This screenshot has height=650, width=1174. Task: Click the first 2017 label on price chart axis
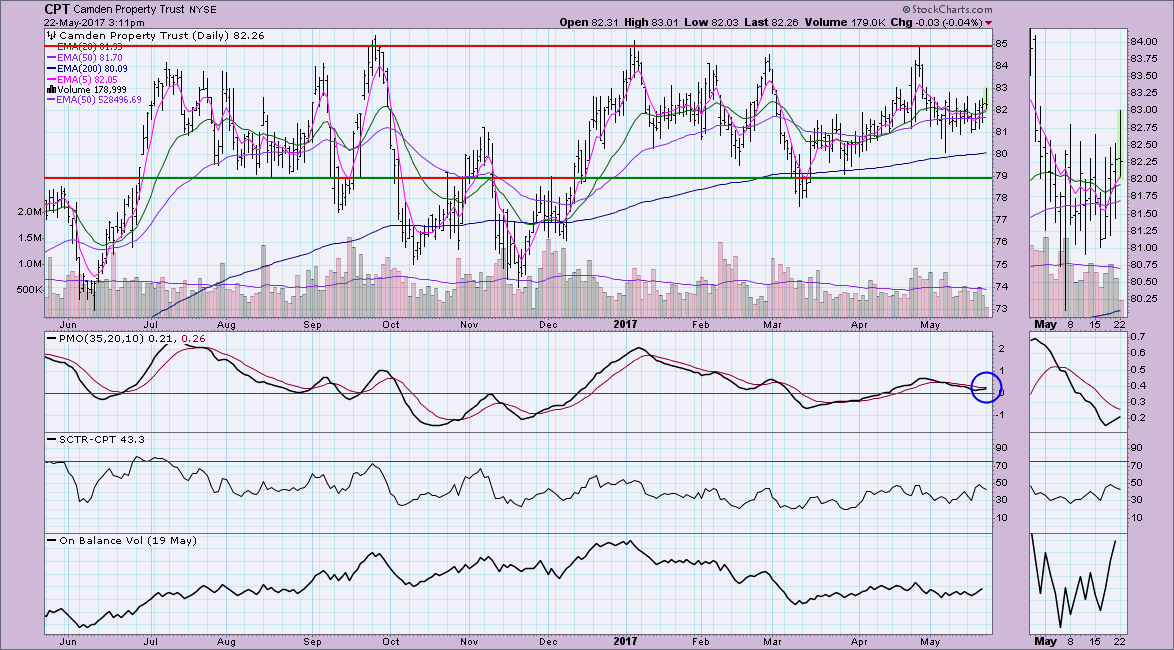pyautogui.click(x=625, y=325)
